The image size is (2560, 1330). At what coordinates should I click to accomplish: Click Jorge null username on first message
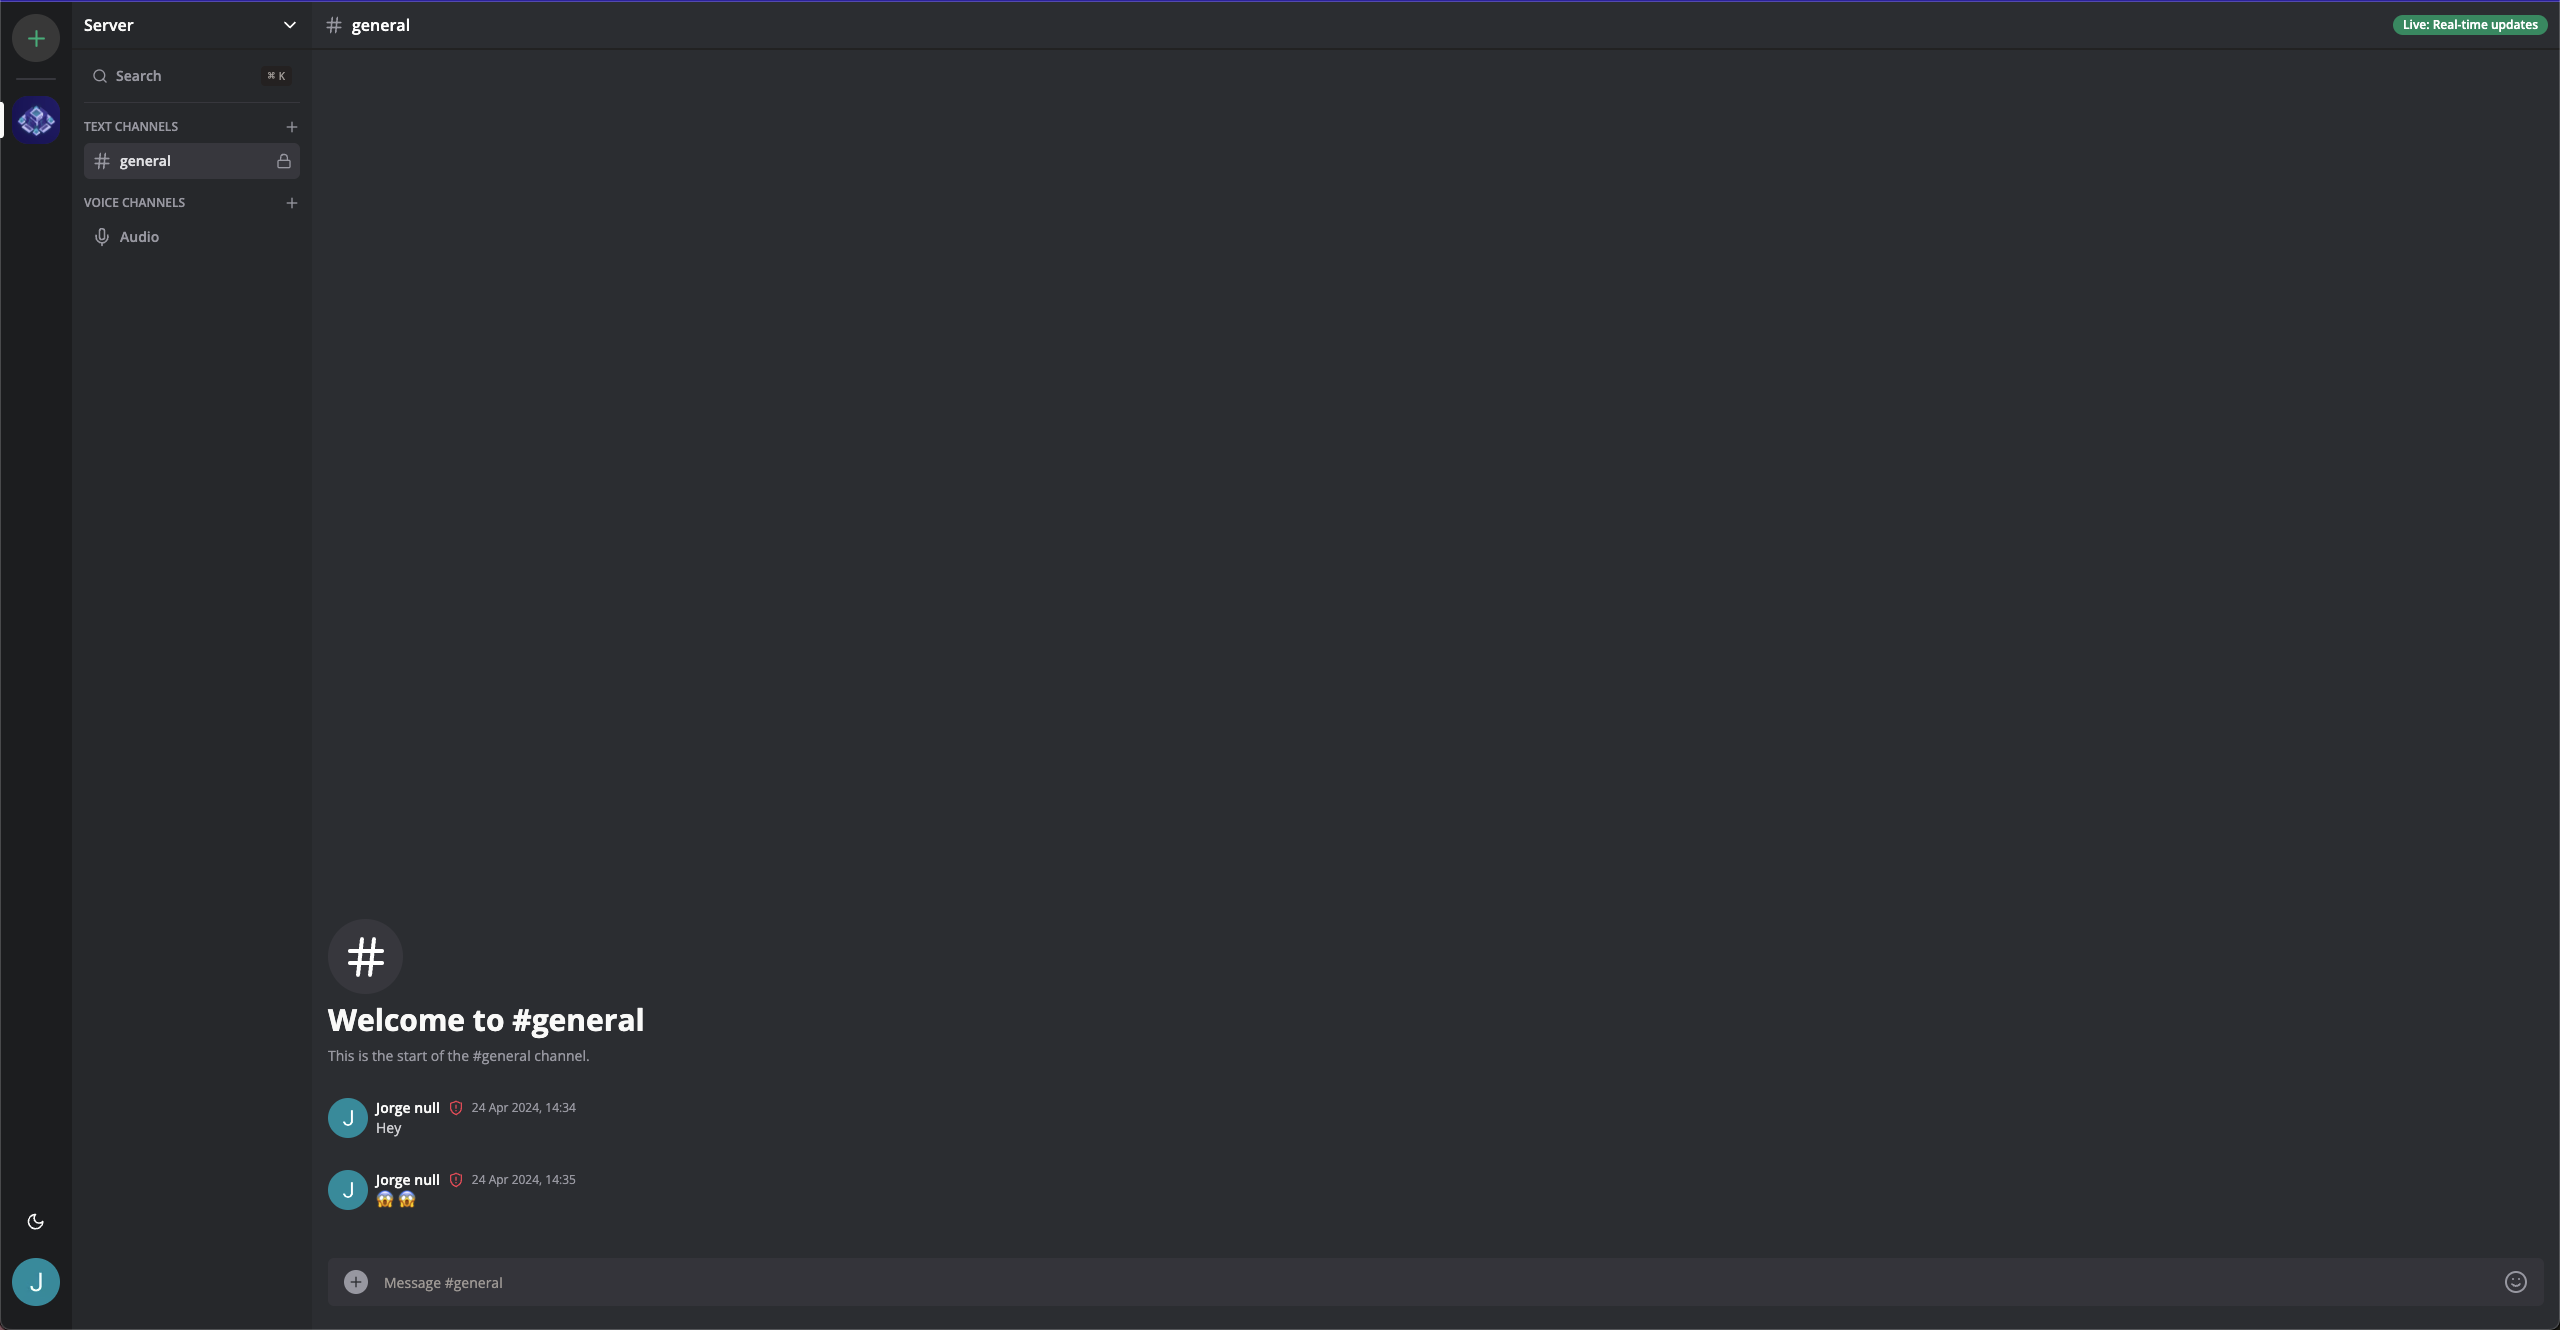tap(406, 1108)
